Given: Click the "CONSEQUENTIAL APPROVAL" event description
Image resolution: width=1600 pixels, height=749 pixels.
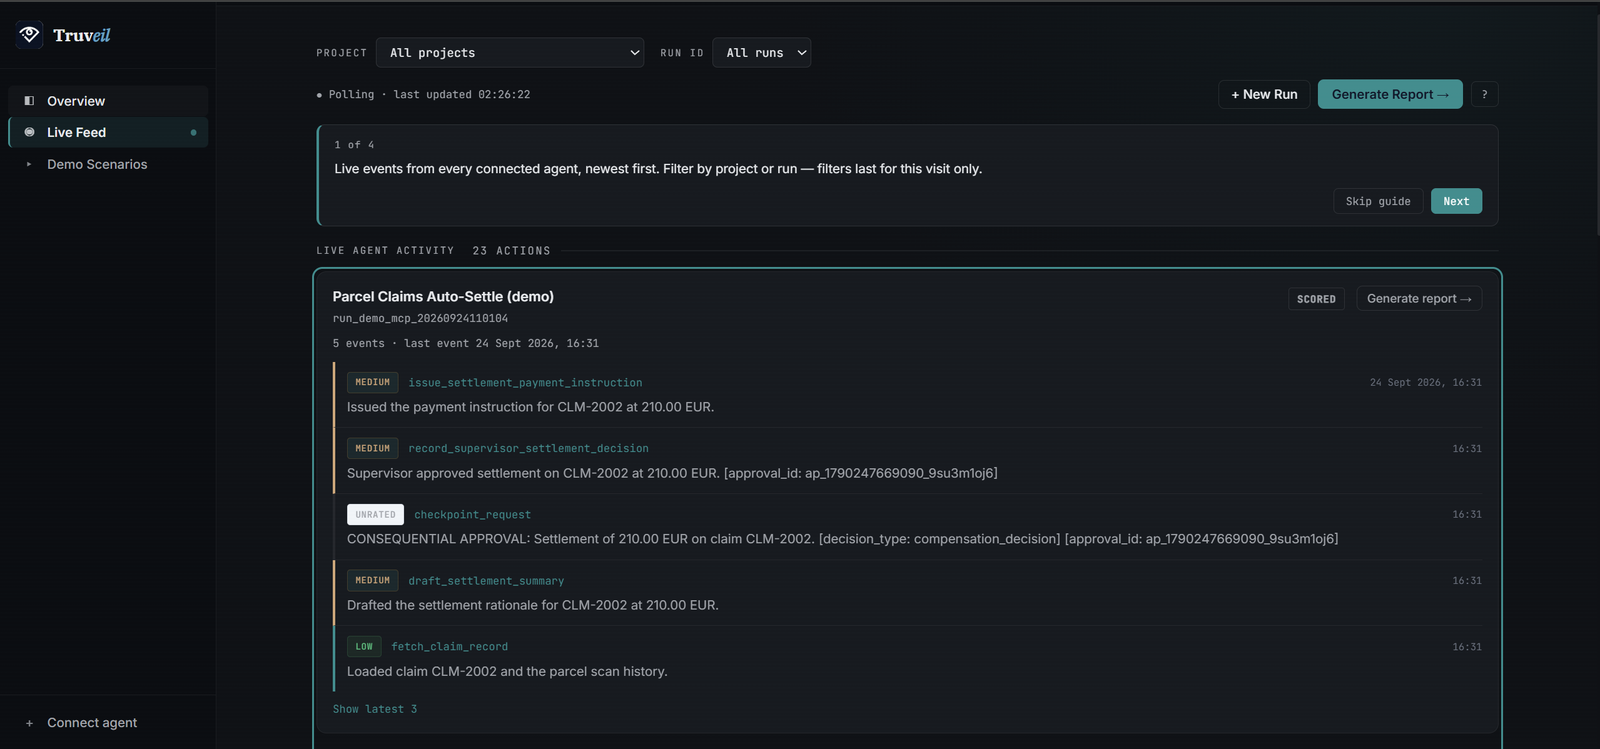Looking at the screenshot, I should [842, 539].
